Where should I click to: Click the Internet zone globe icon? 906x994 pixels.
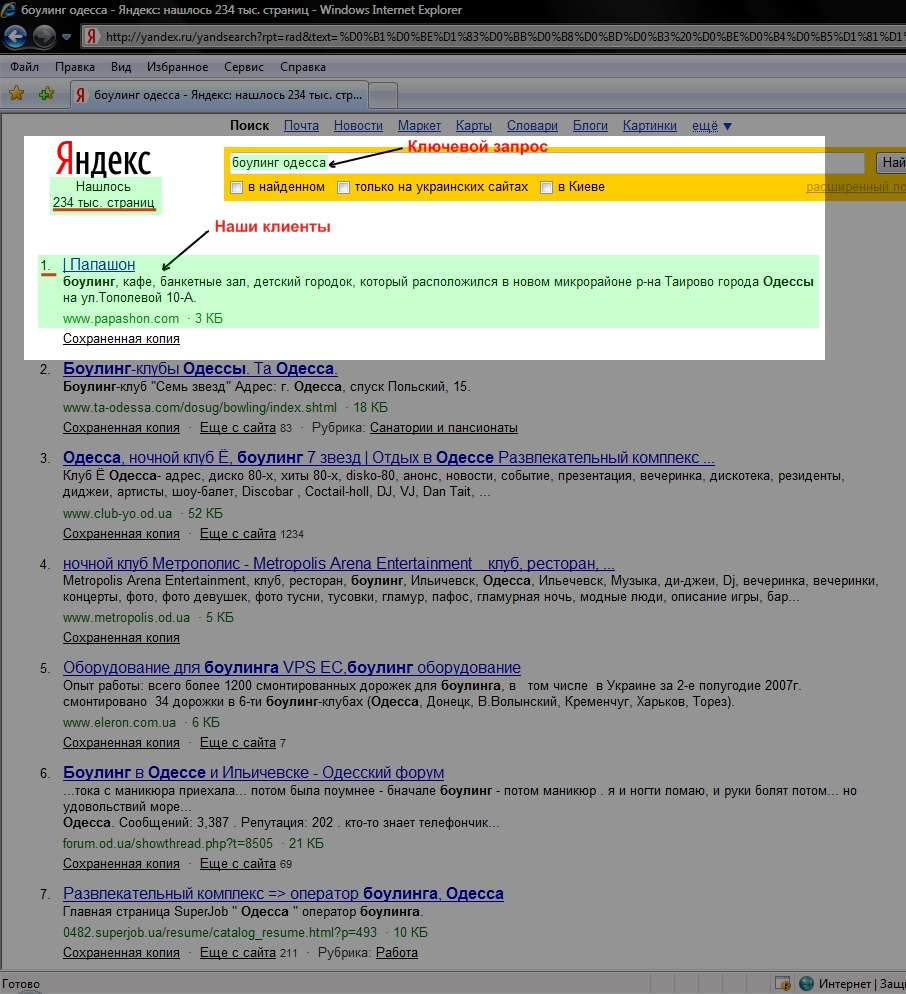[806, 983]
